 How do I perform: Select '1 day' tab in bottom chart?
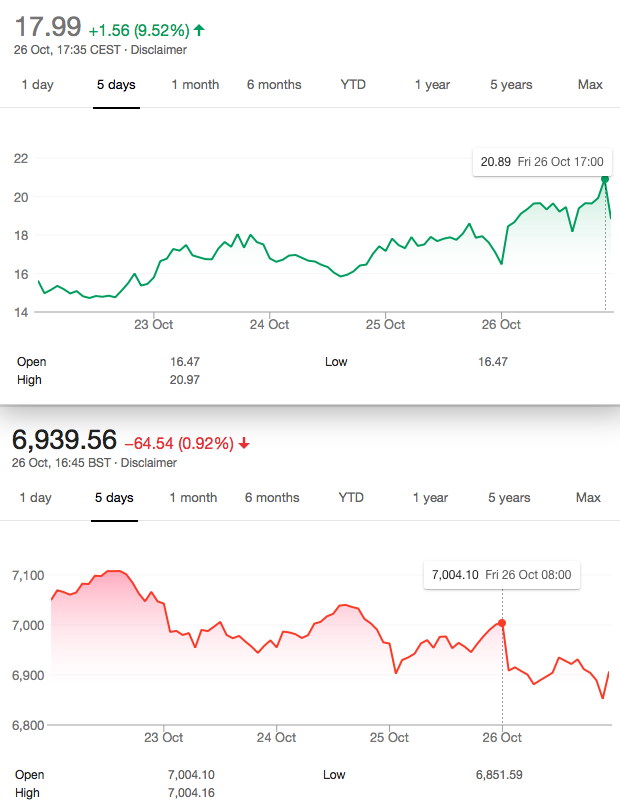tap(35, 498)
